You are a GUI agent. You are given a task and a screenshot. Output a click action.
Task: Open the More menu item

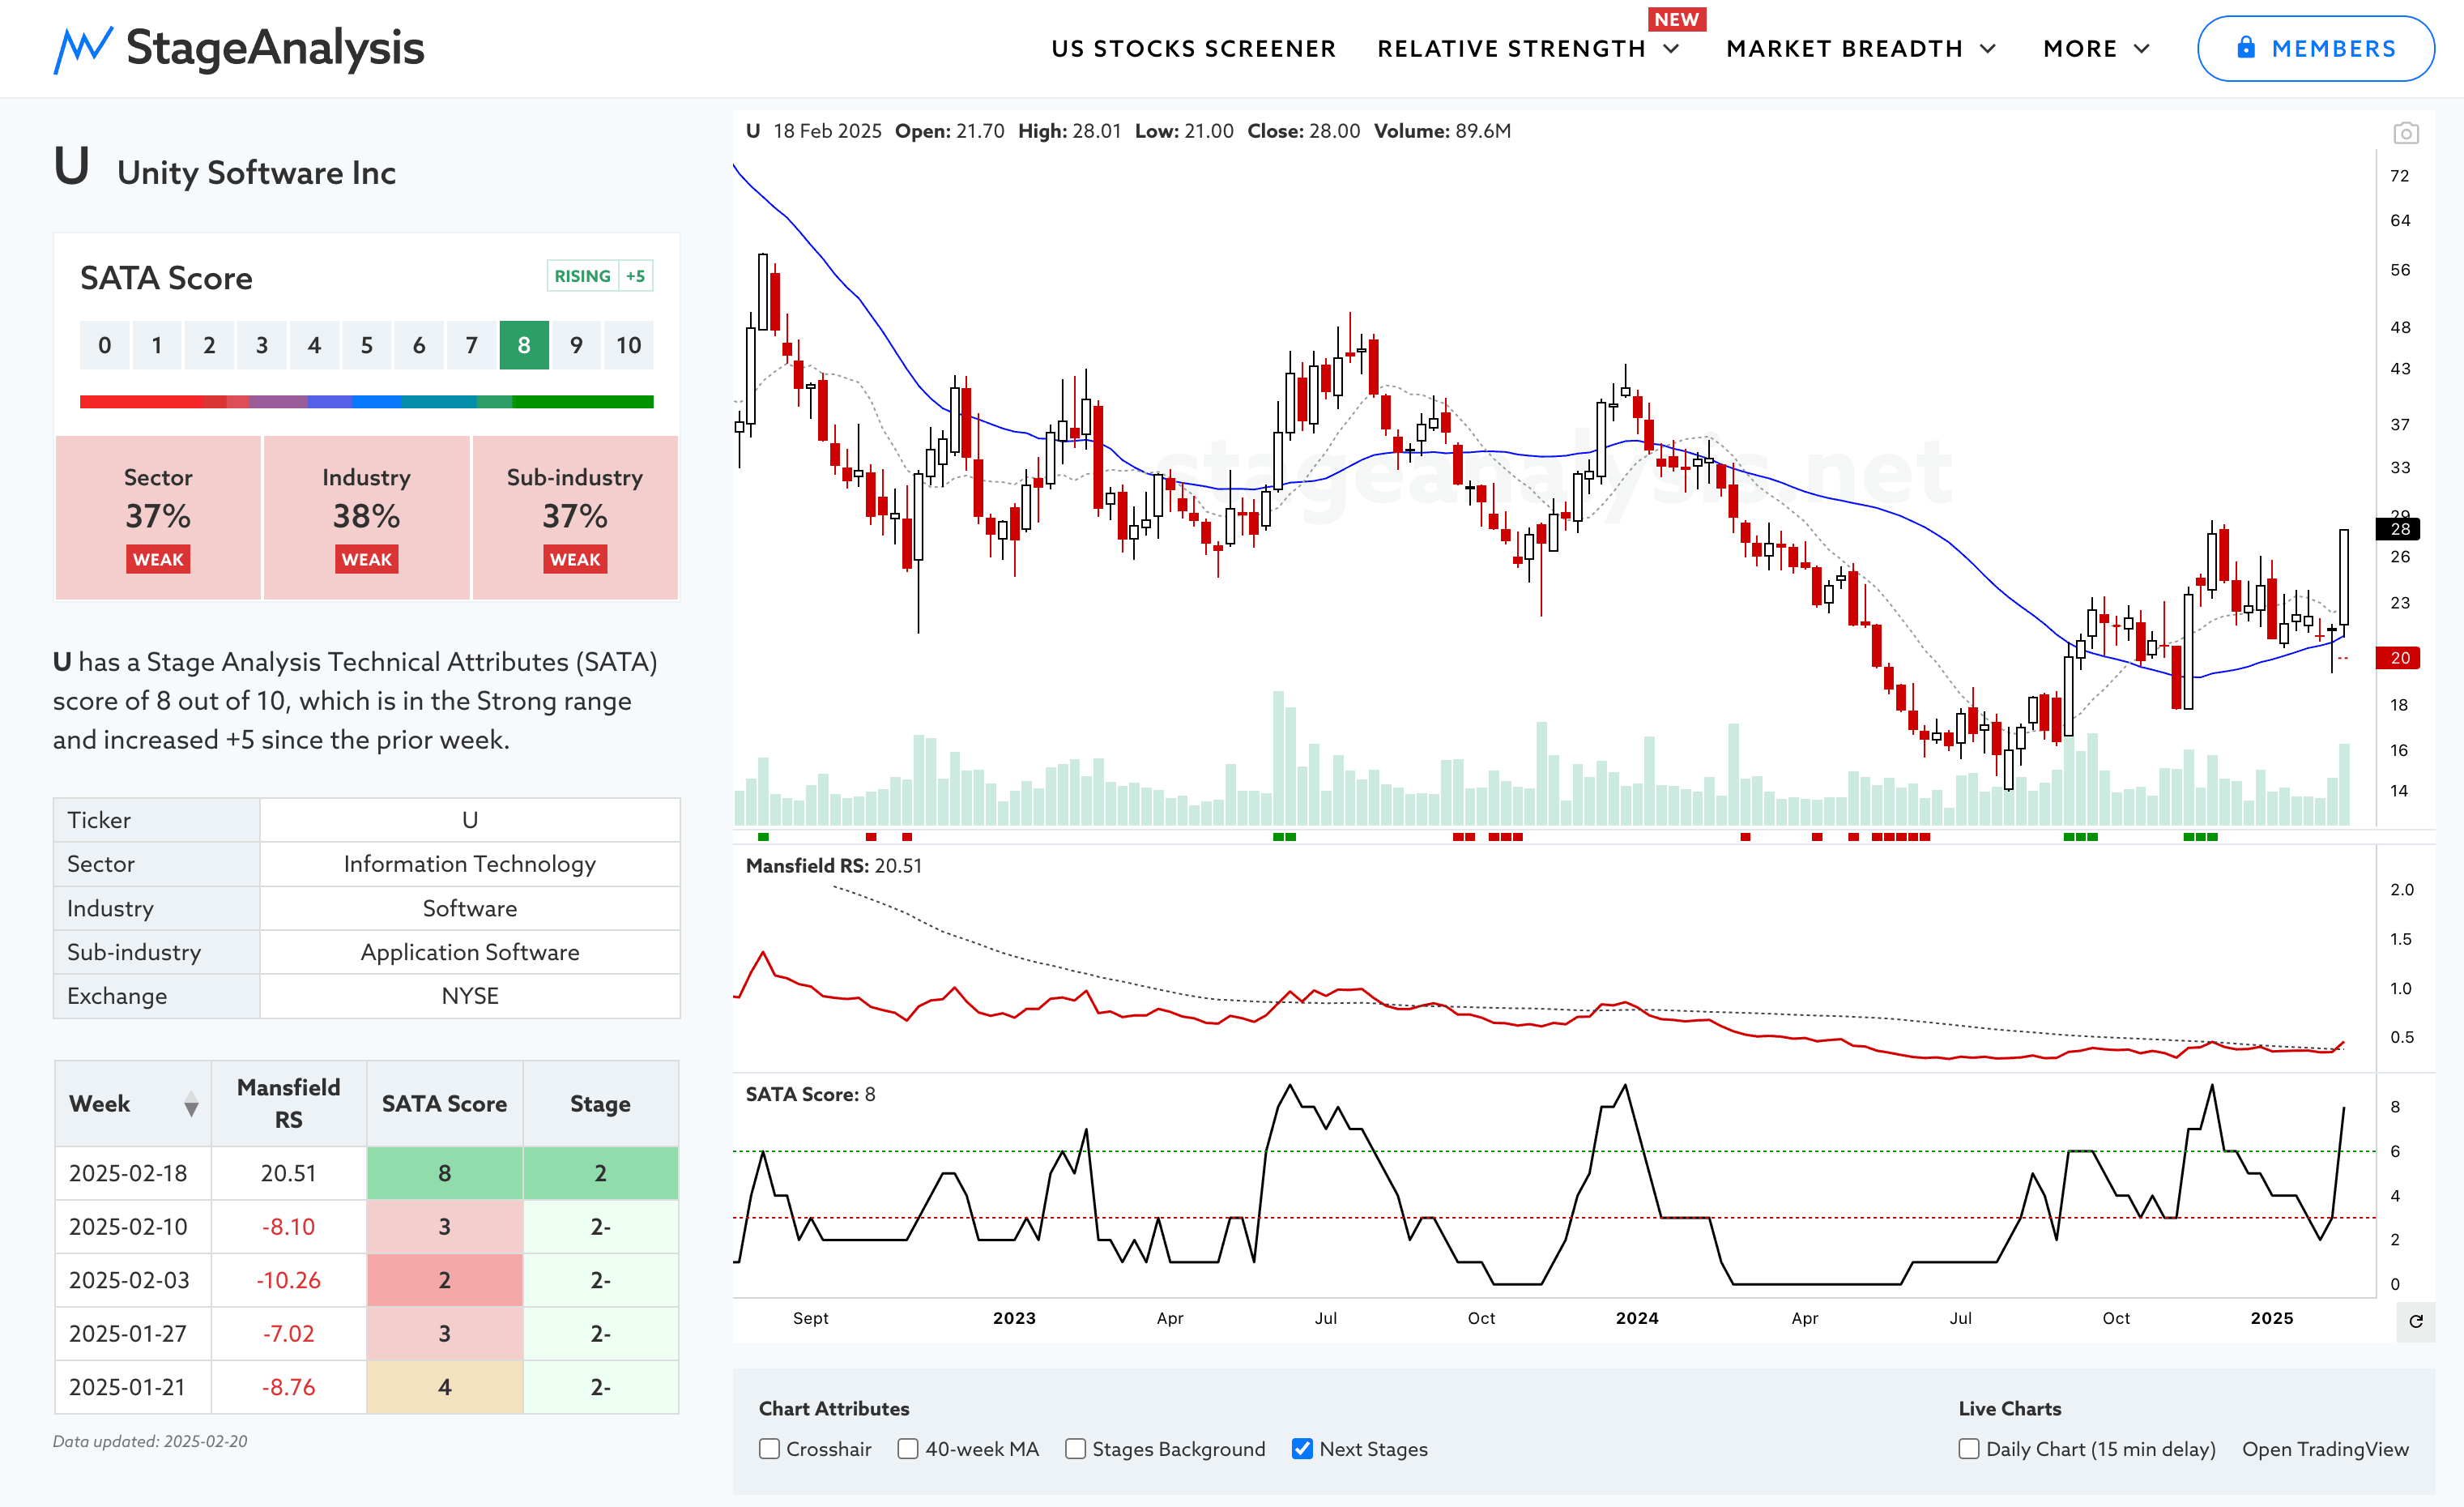pos(2080,49)
